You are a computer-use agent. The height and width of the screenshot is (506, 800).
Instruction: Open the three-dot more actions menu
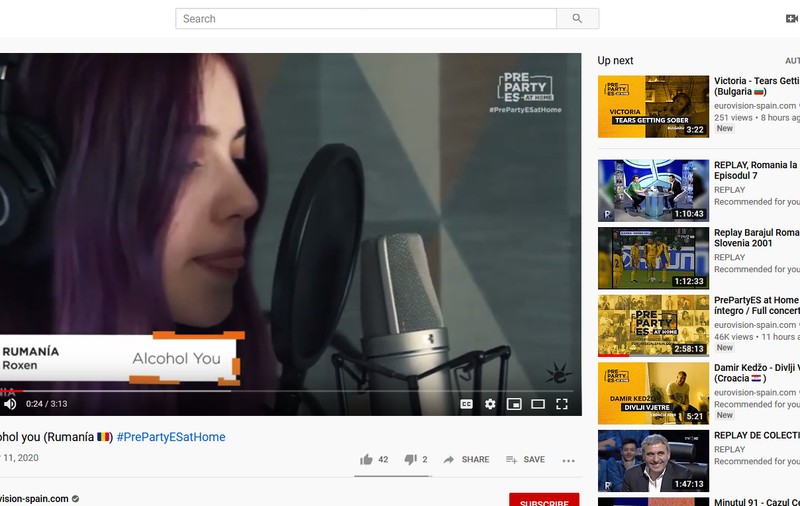(568, 460)
